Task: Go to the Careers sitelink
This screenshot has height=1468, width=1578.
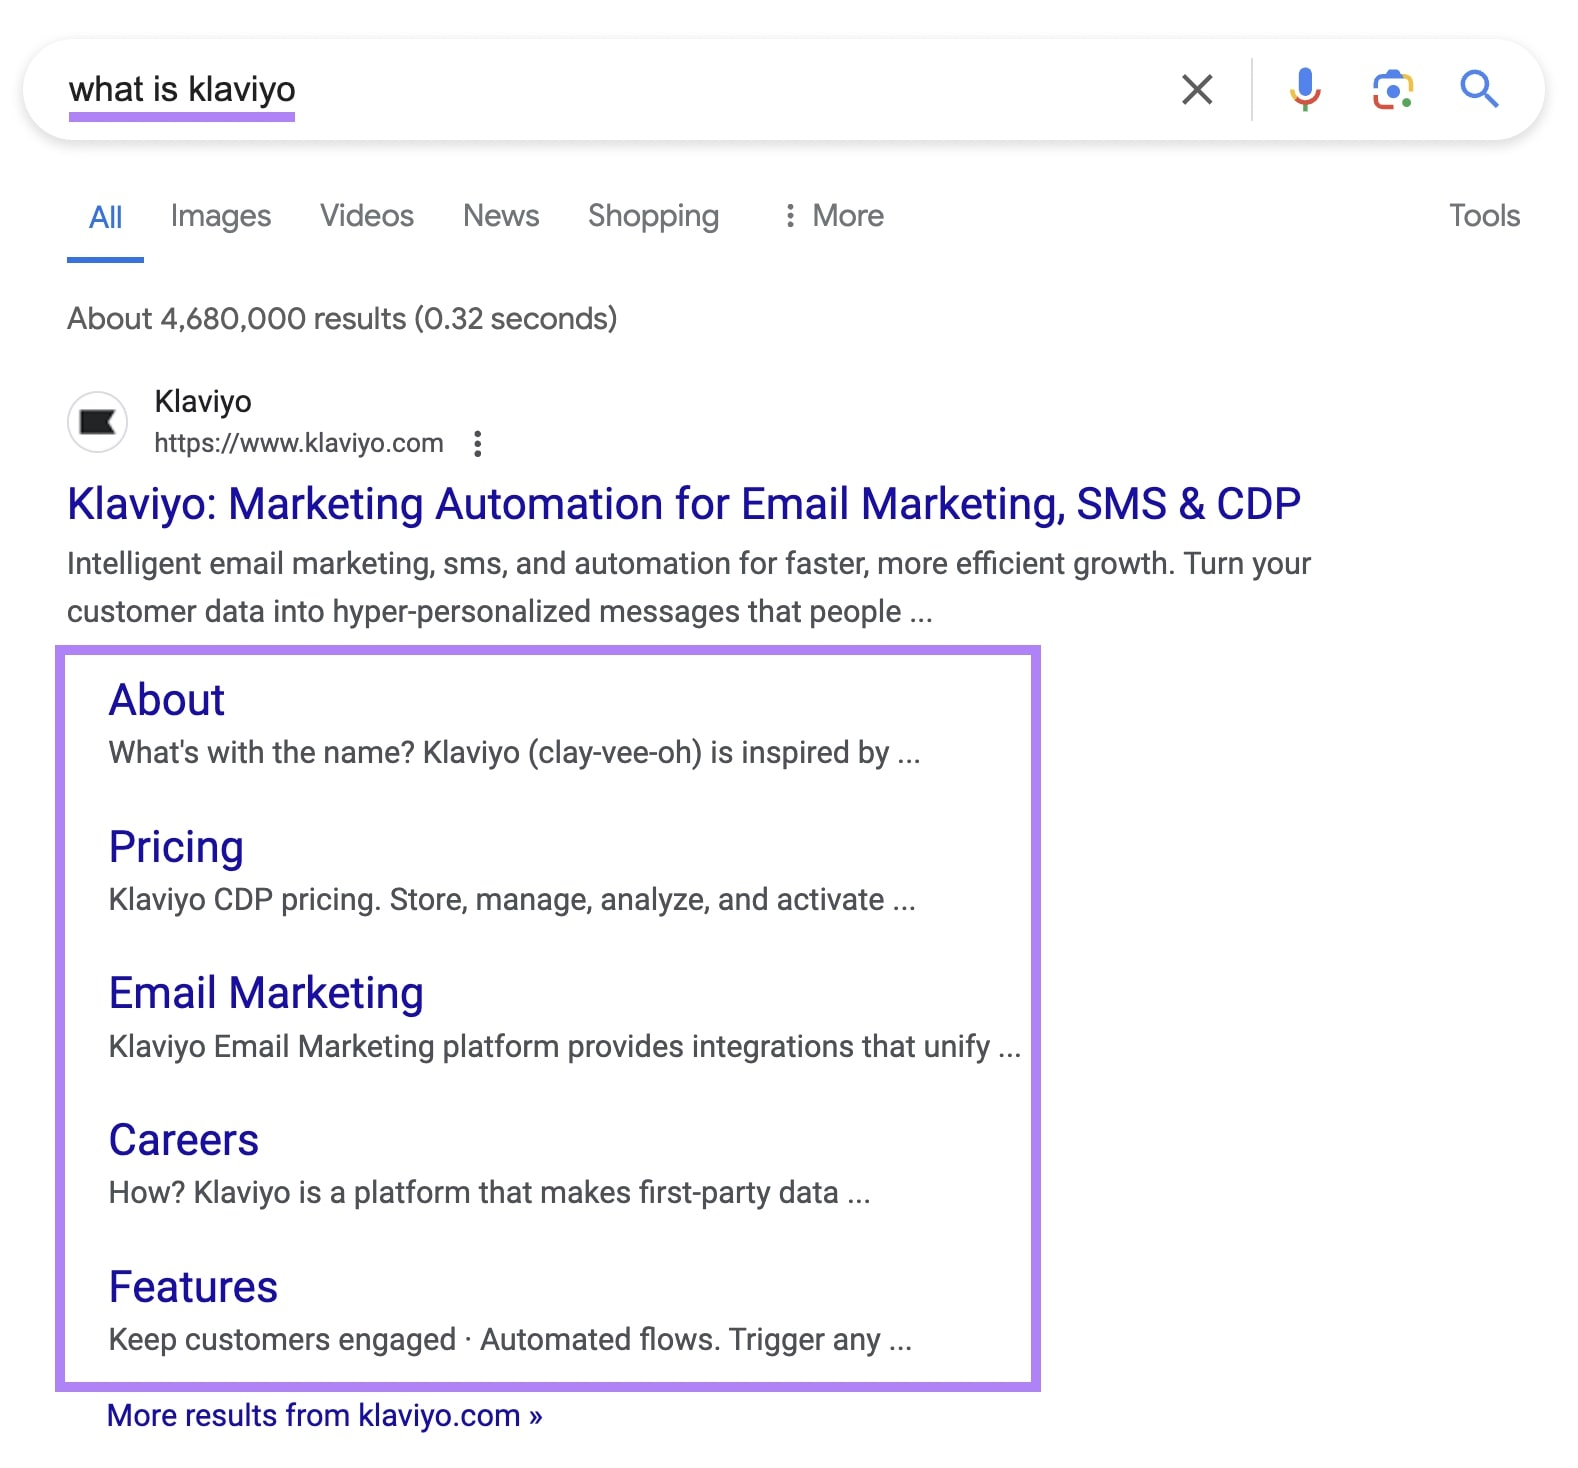Action: [184, 1140]
